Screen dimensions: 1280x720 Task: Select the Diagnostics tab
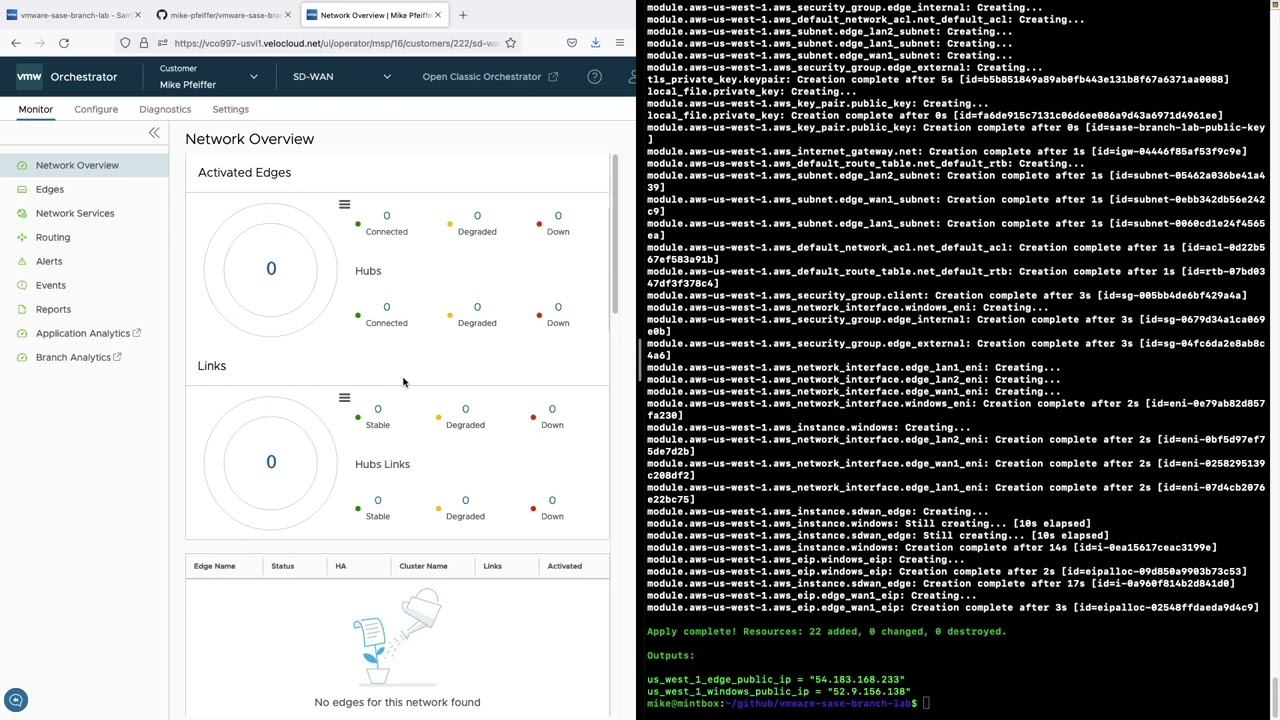[x=165, y=109]
